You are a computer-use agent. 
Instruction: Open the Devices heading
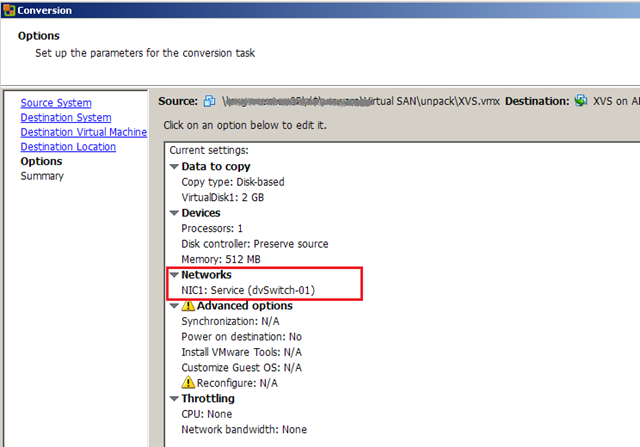pos(201,213)
